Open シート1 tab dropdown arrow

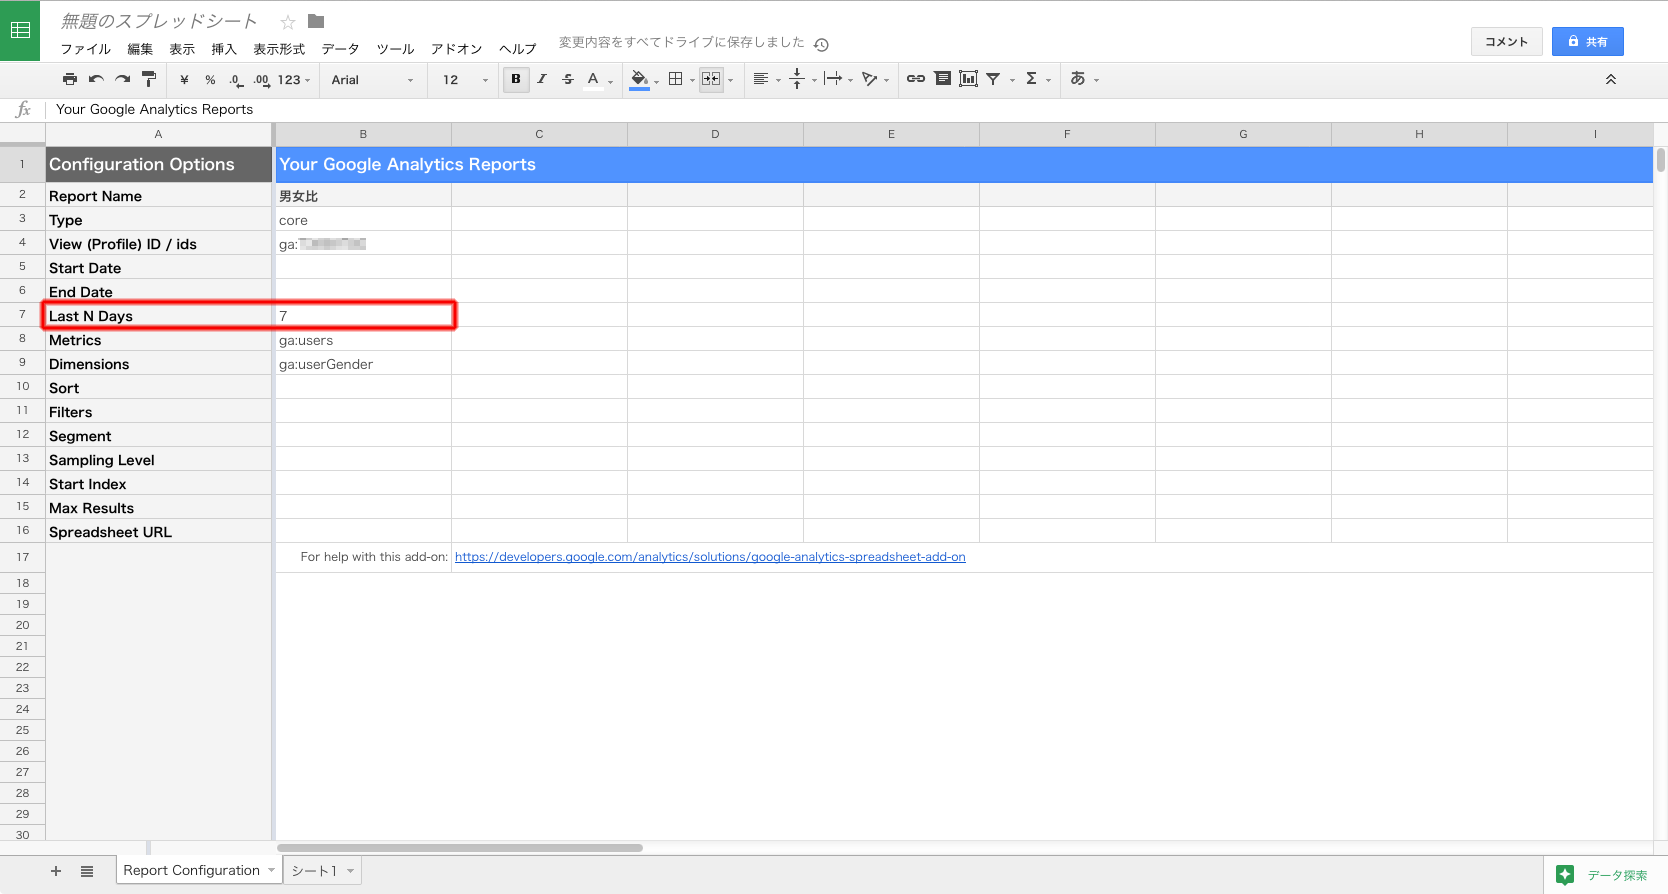tap(350, 871)
